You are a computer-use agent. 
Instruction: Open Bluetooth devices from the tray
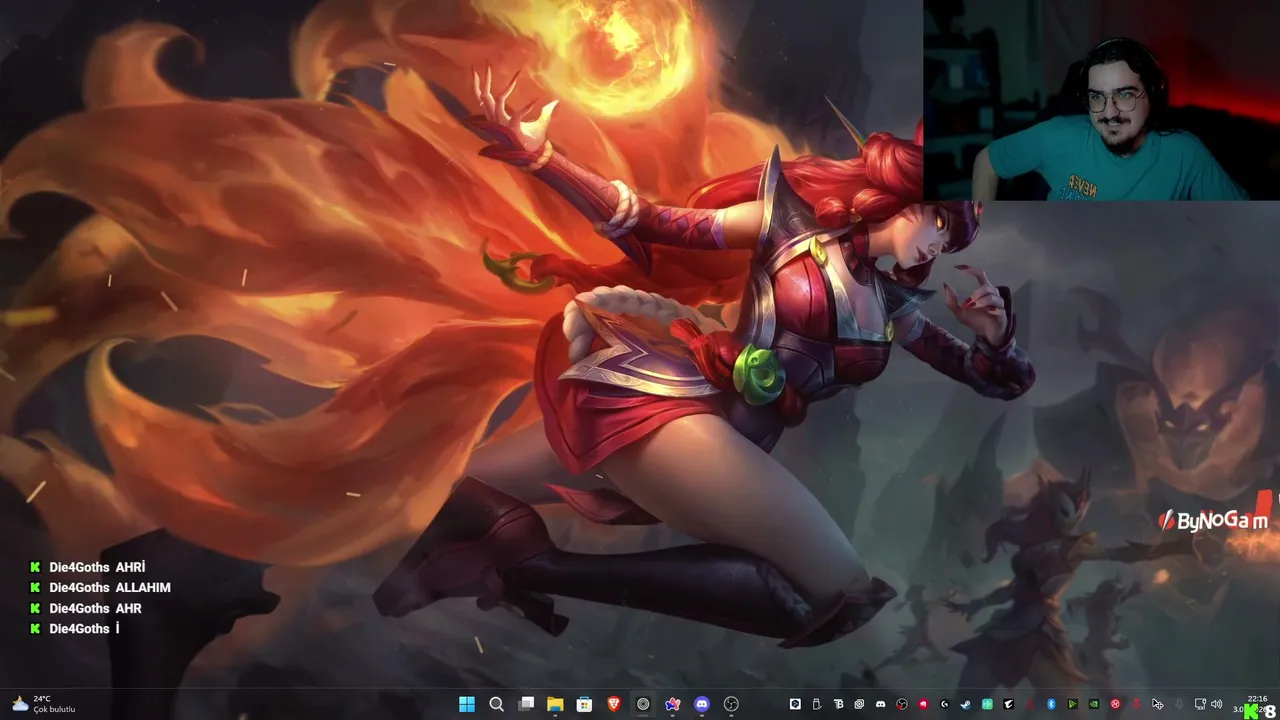[1051, 704]
